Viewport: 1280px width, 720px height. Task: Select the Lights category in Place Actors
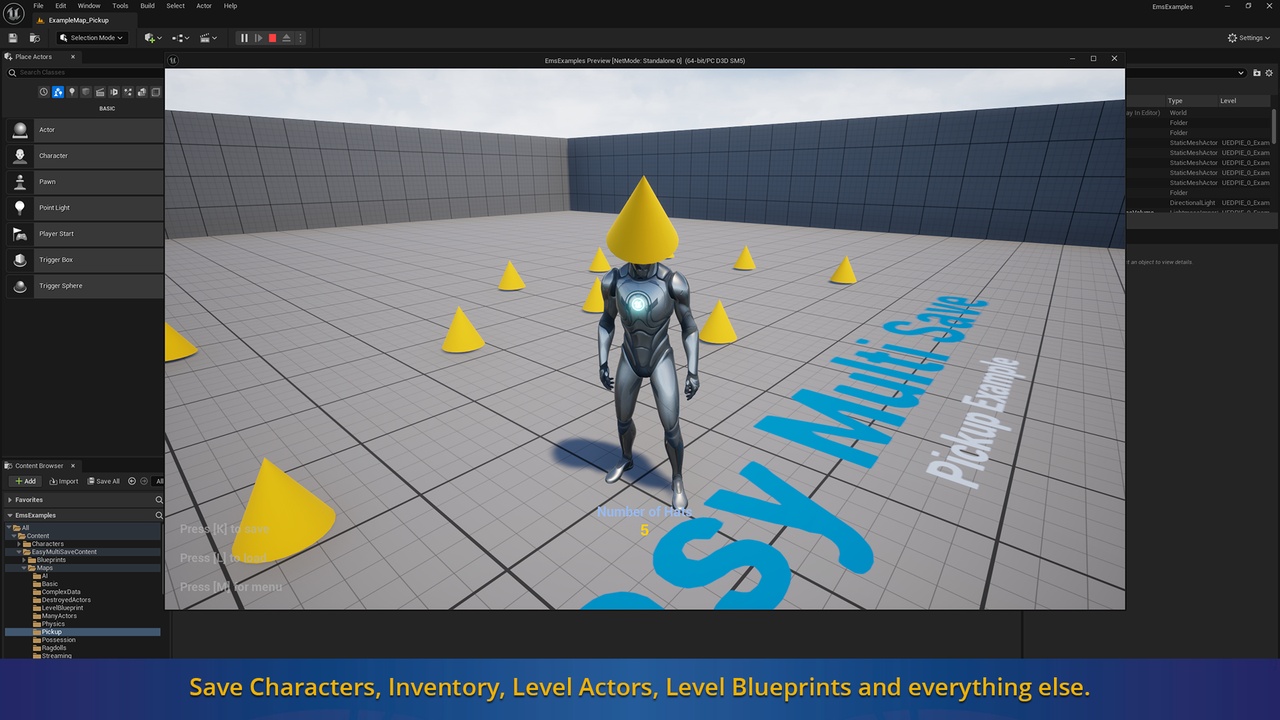[72, 92]
